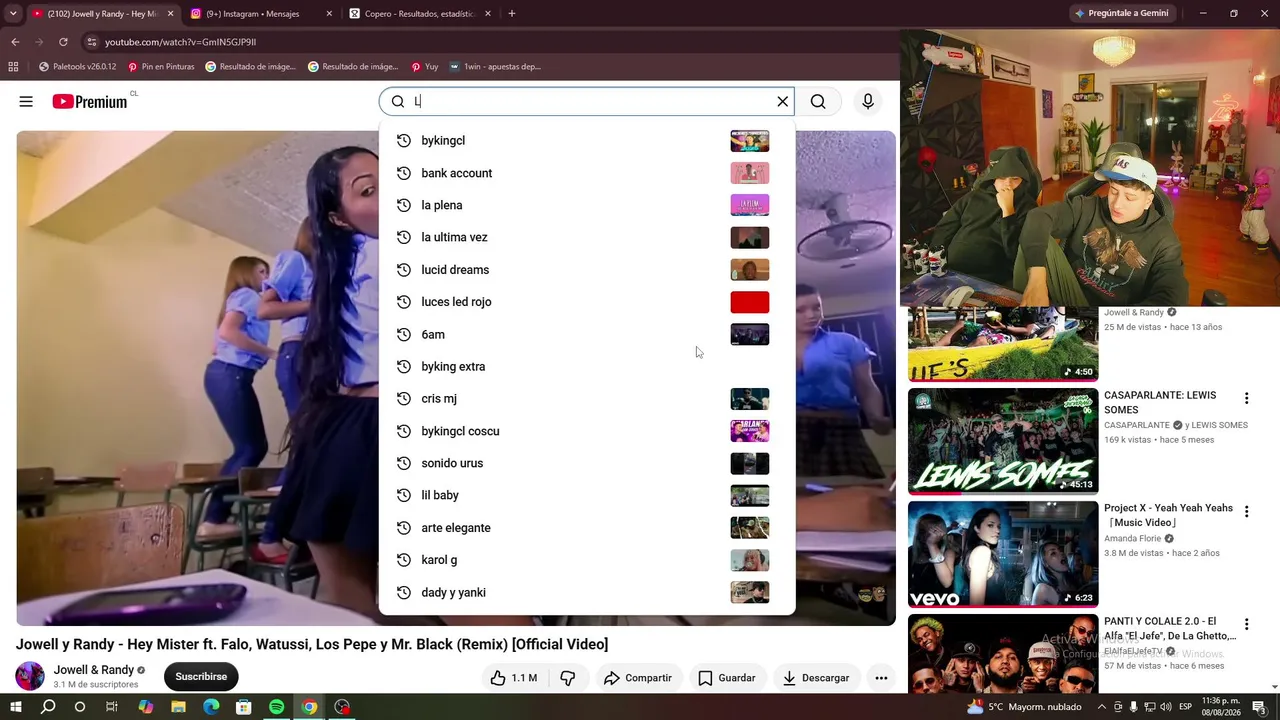Open the Windows Start menu

pyautogui.click(x=16, y=707)
